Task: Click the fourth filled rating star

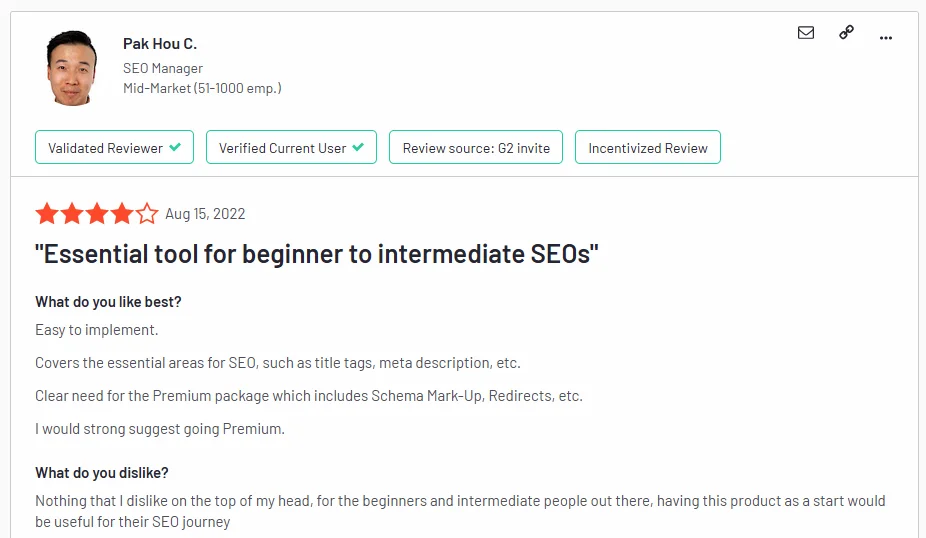Action: pyautogui.click(x=121, y=214)
